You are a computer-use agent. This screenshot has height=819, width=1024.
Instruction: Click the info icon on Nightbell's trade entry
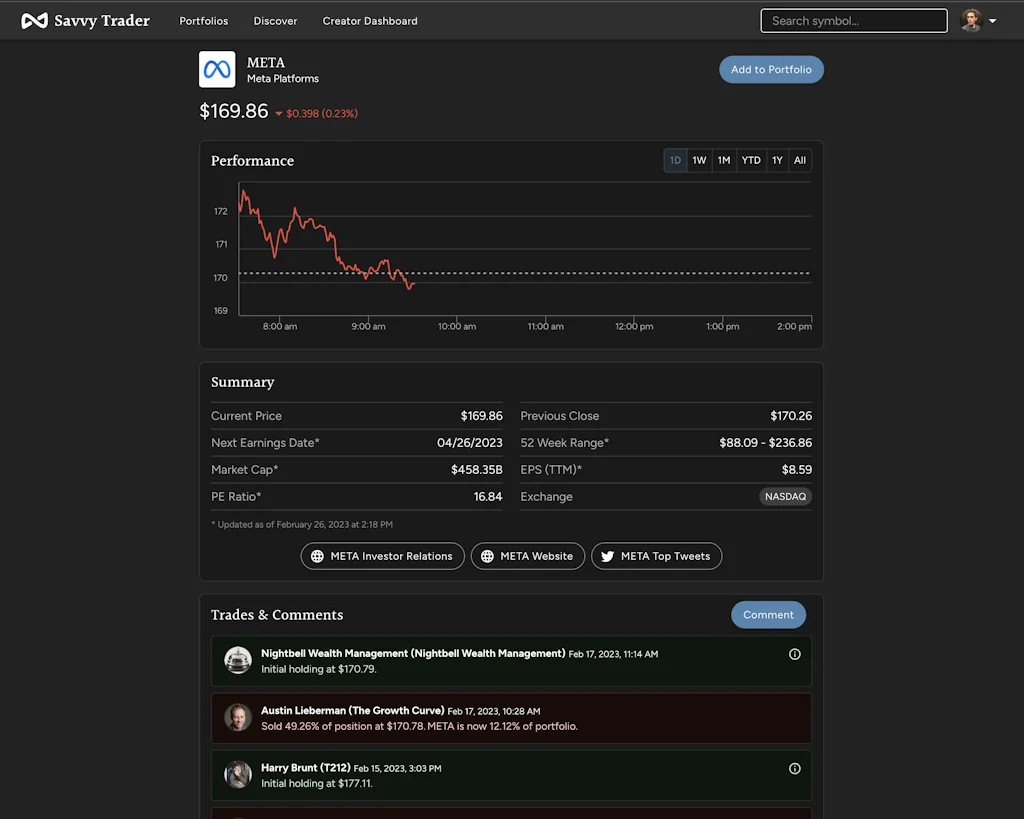pos(794,652)
